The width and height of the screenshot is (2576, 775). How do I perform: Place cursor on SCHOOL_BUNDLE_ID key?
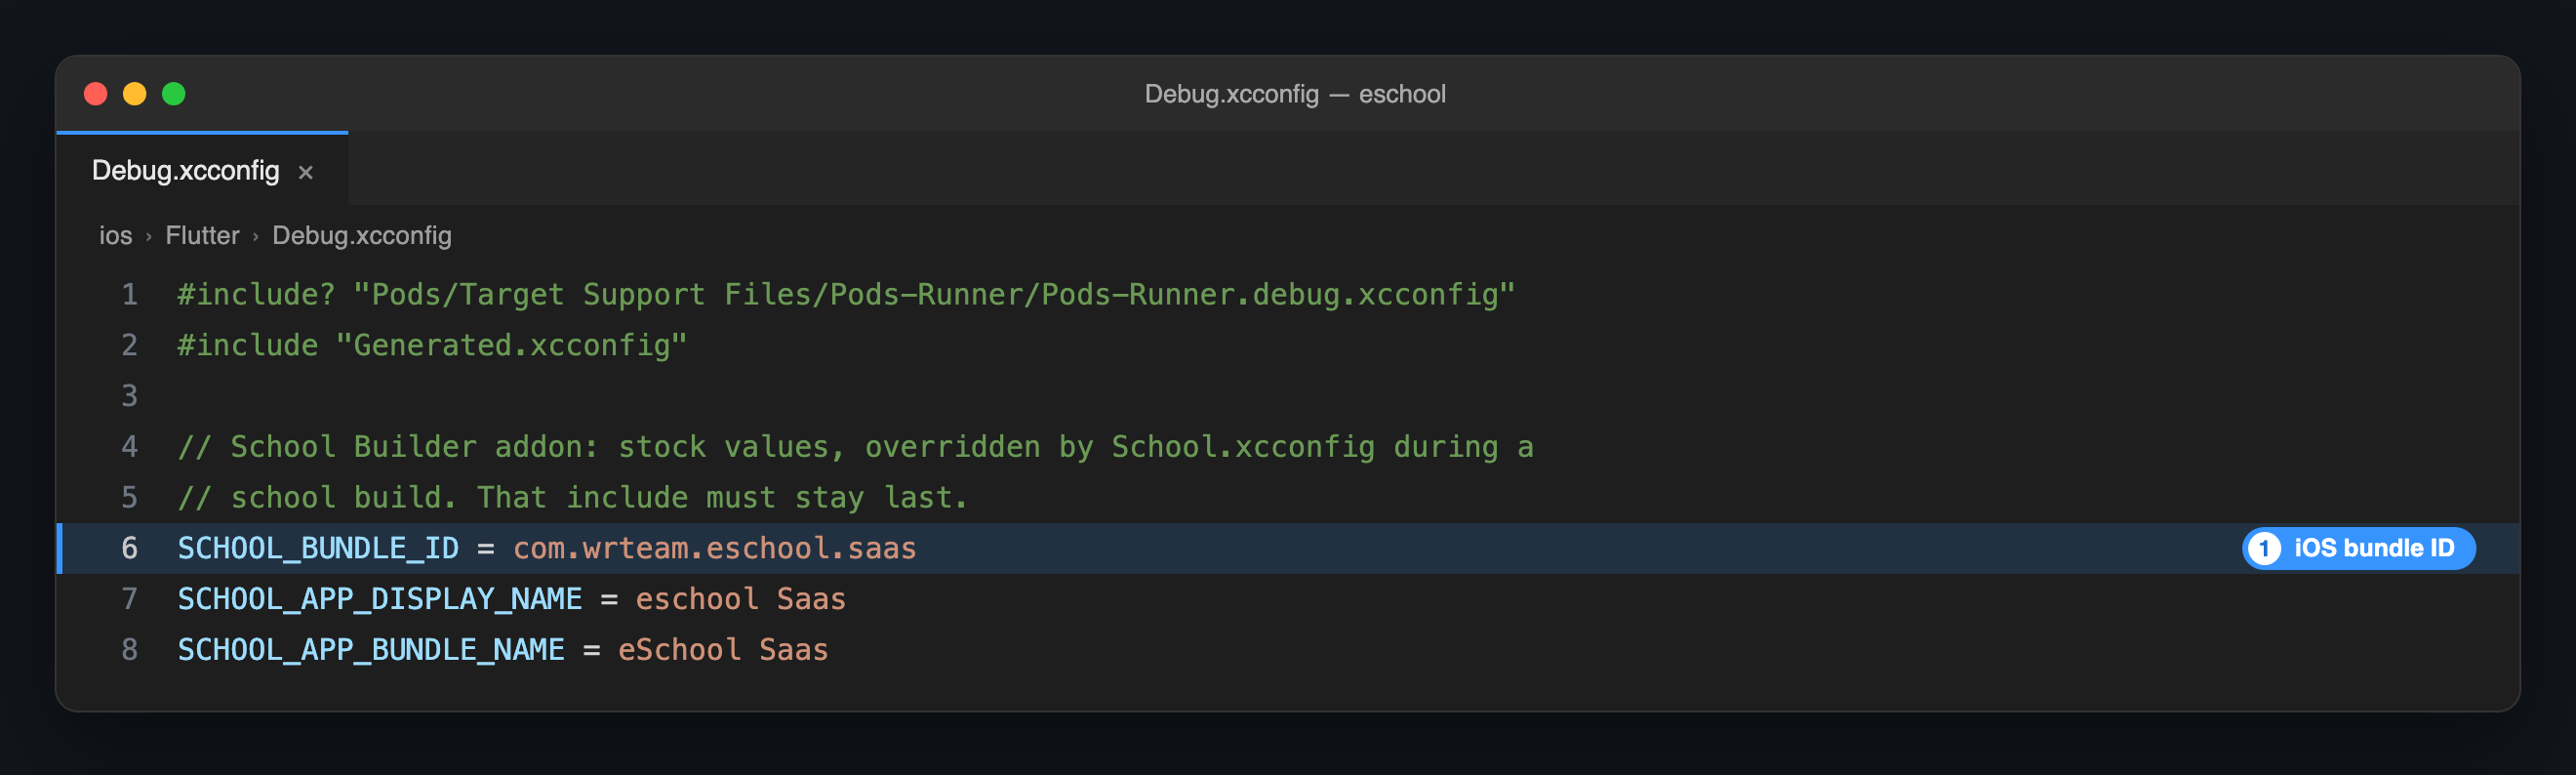(x=318, y=548)
